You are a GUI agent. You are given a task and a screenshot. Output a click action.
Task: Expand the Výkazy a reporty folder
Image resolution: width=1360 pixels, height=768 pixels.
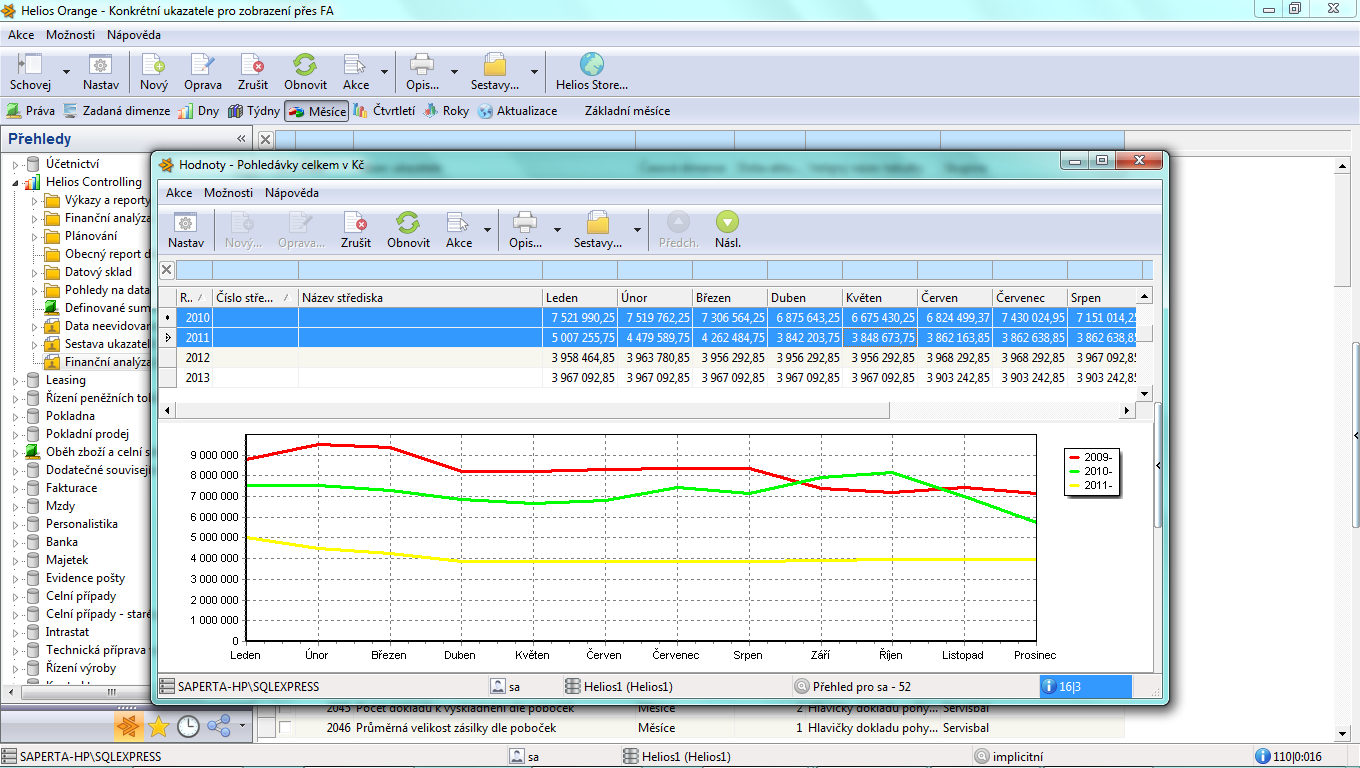point(34,200)
